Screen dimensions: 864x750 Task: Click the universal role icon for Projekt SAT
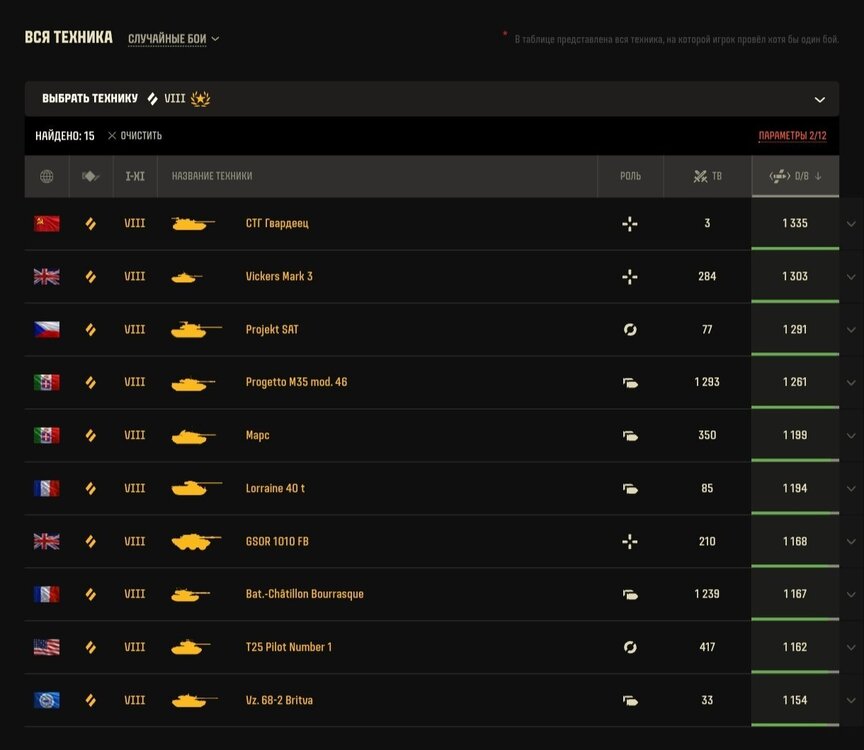(x=630, y=330)
